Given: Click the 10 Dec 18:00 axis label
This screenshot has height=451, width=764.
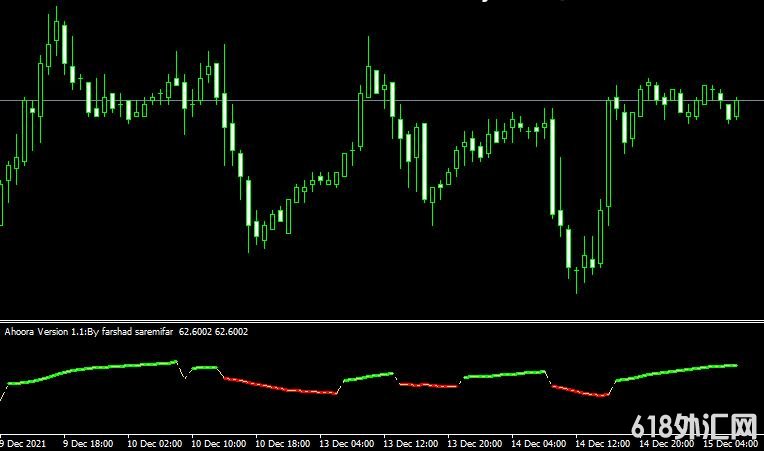Looking at the screenshot, I should (x=283, y=442).
